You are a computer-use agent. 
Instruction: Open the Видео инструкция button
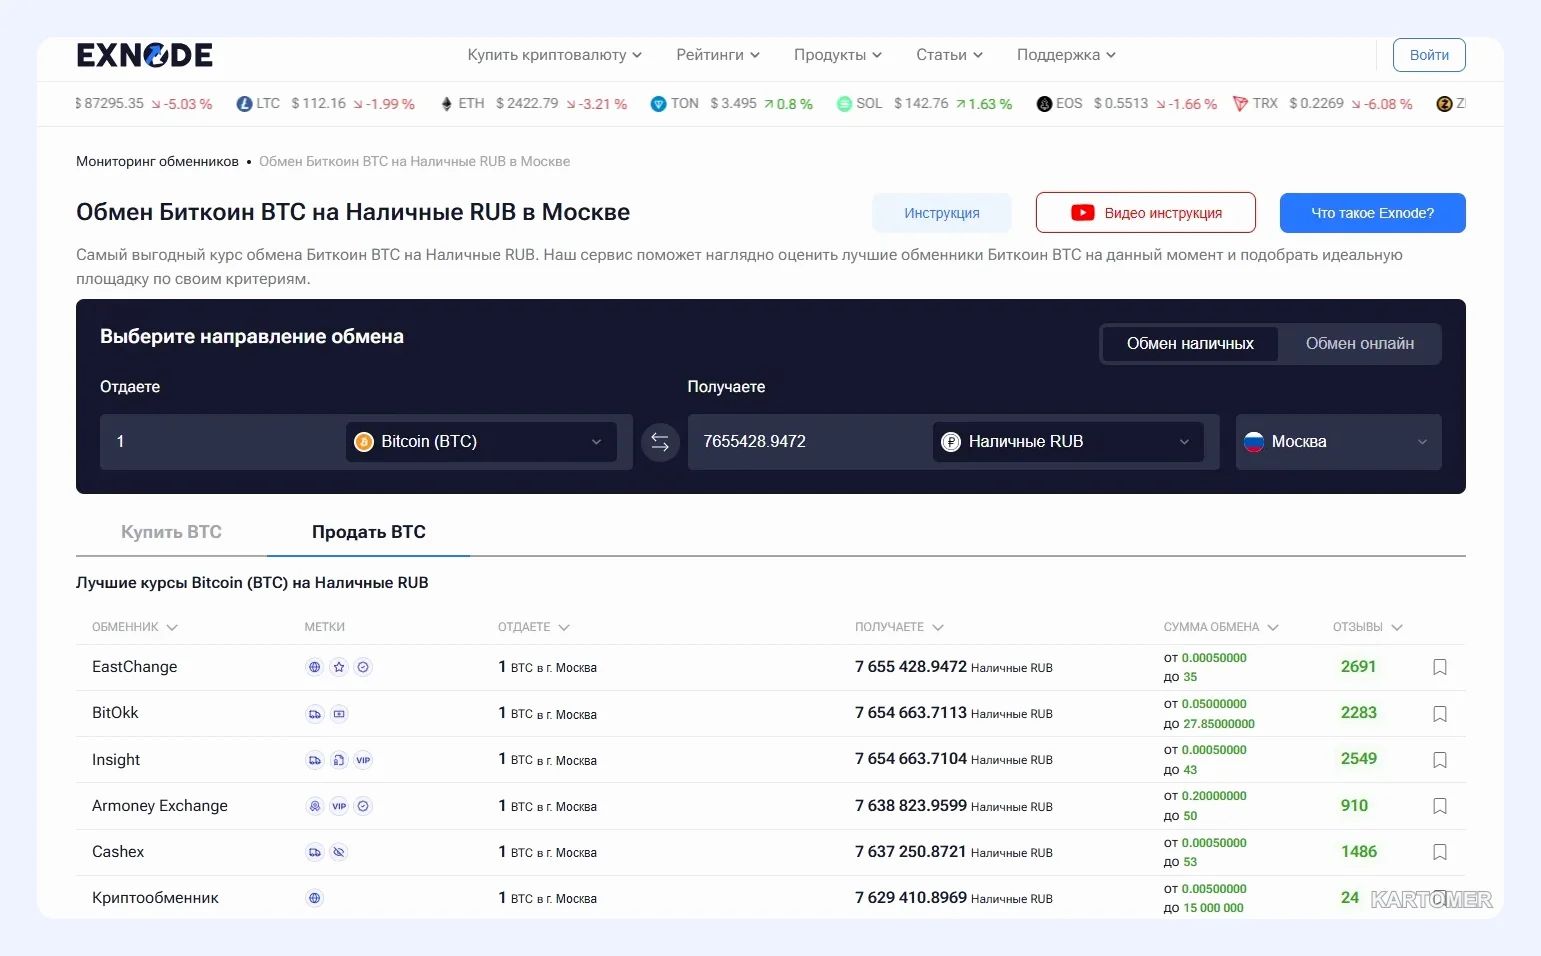[x=1146, y=213]
